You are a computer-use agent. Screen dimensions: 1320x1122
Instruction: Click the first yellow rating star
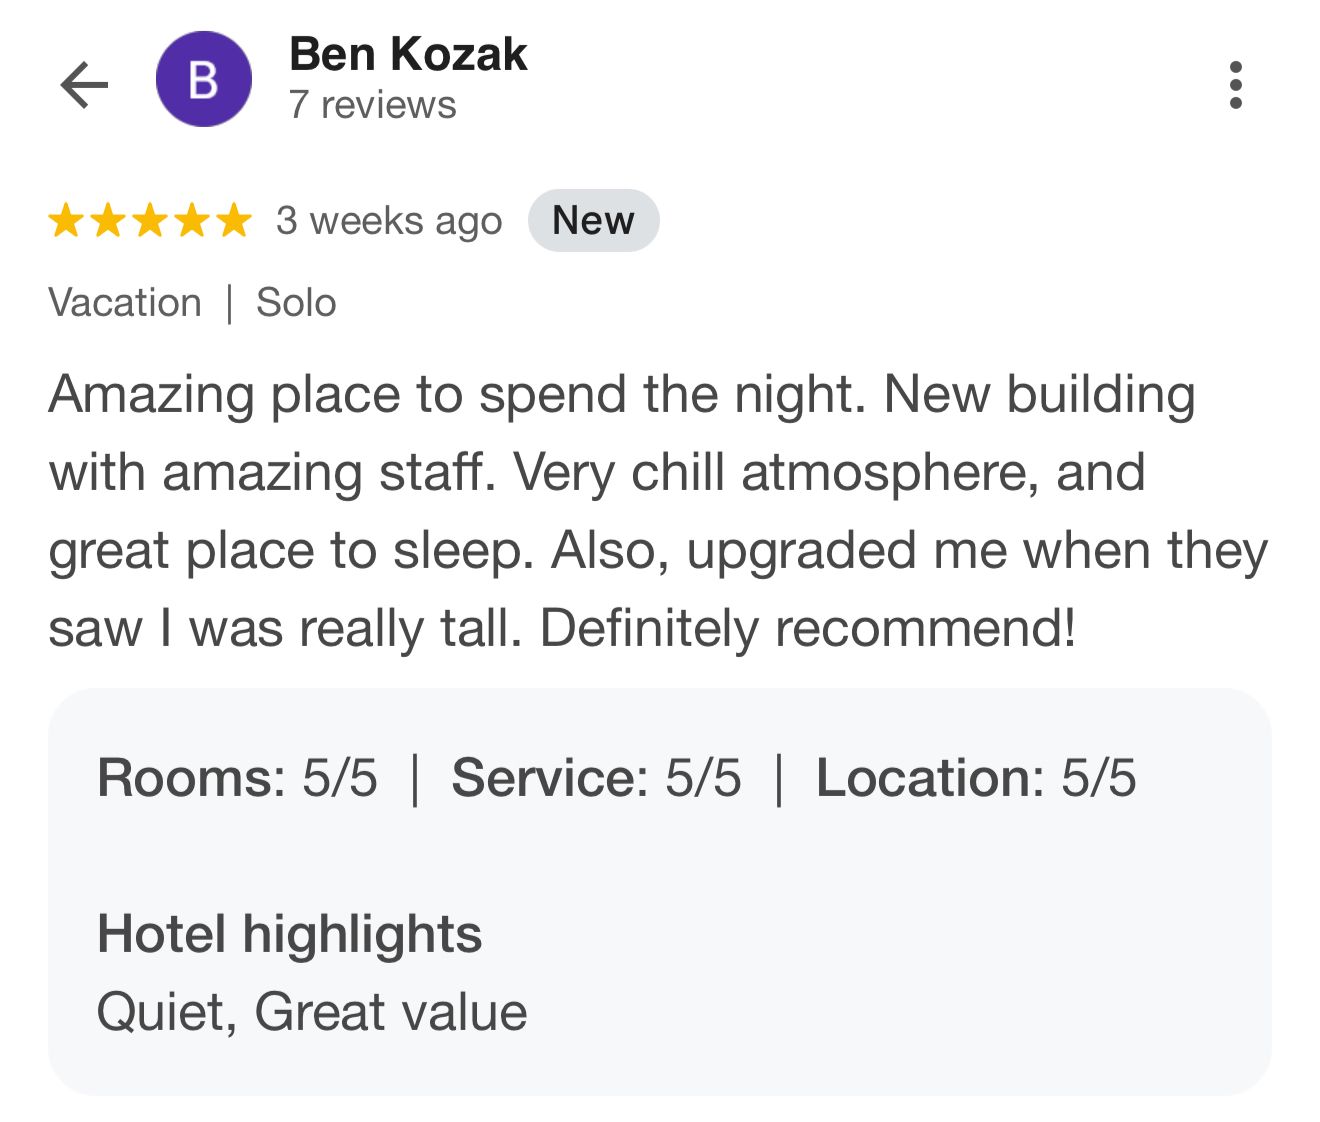(x=66, y=221)
